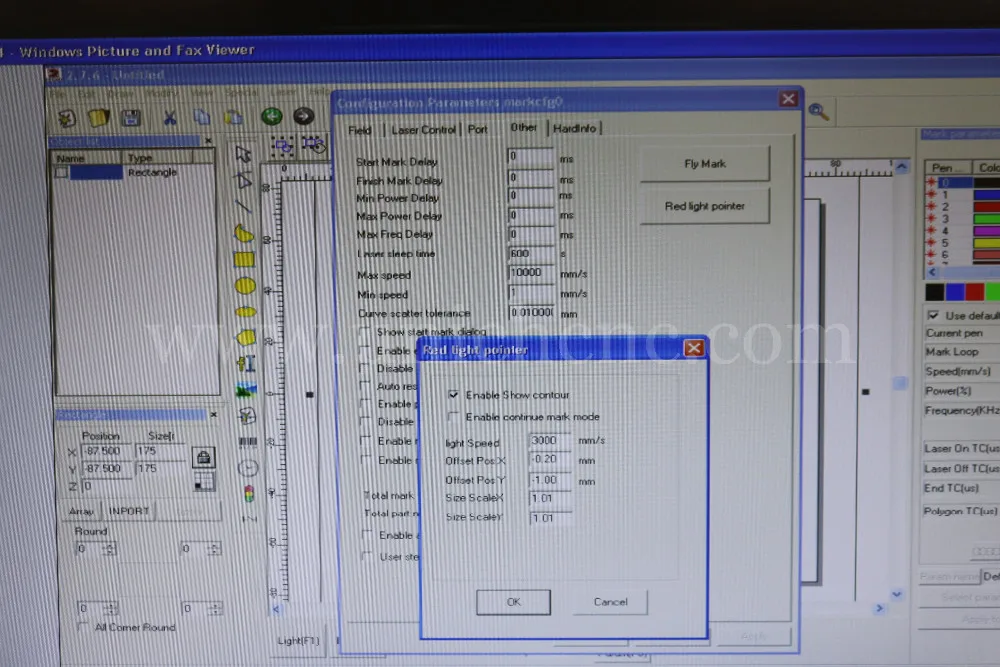Select the Timer clock tool
Viewport: 1000px width, 667px height.
click(x=248, y=468)
